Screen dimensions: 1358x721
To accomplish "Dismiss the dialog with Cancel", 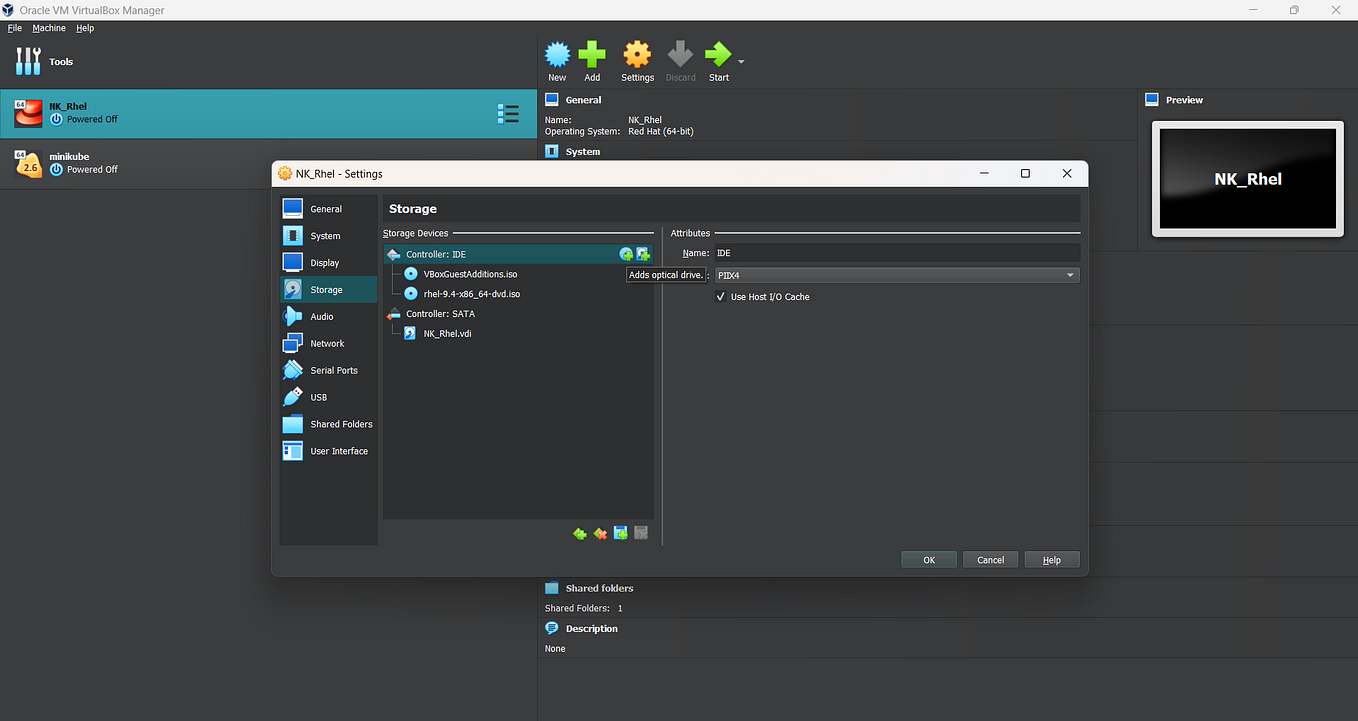I will click(990, 559).
